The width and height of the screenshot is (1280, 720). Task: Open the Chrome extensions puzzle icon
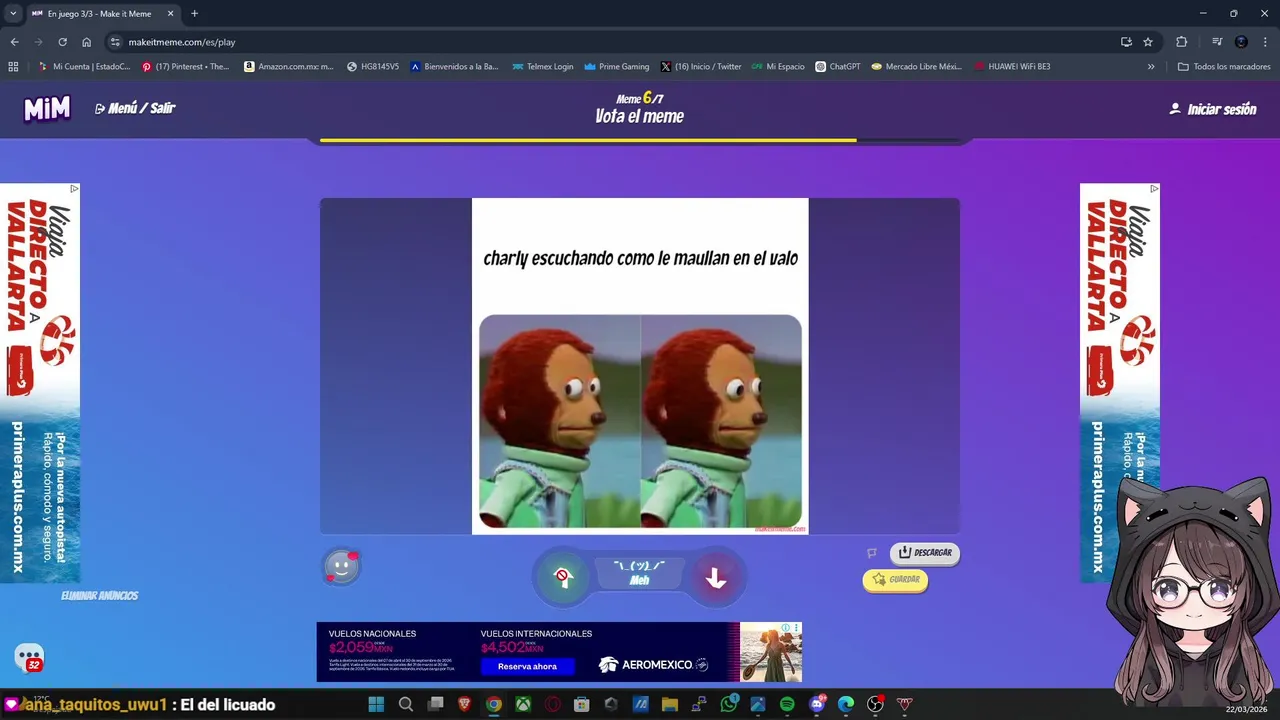click(x=1181, y=42)
